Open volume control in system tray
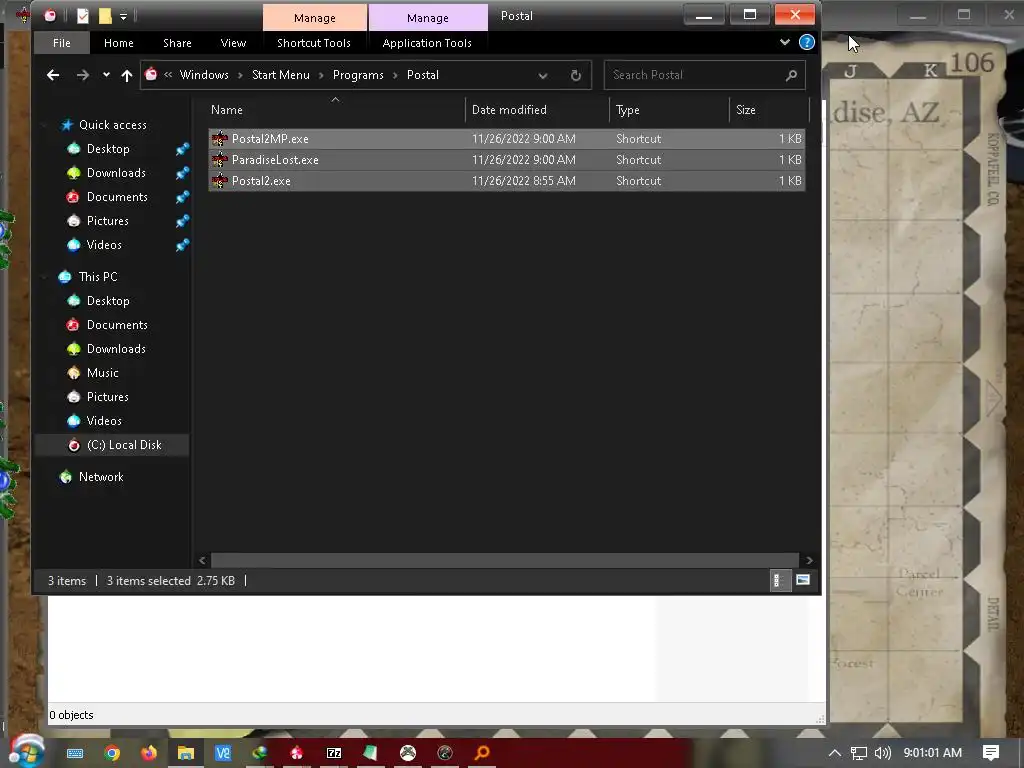 click(882, 753)
